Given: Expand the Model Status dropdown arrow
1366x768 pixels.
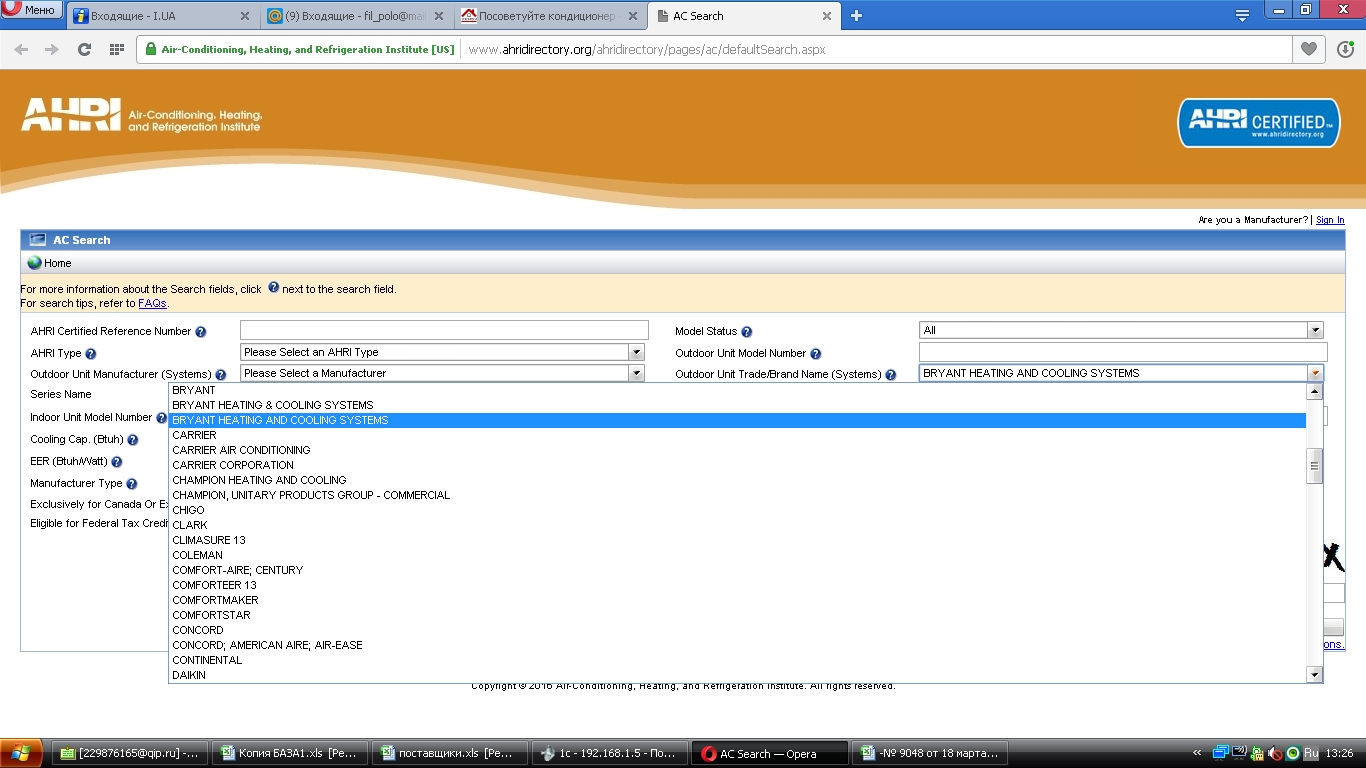Looking at the screenshot, I should tap(1315, 330).
